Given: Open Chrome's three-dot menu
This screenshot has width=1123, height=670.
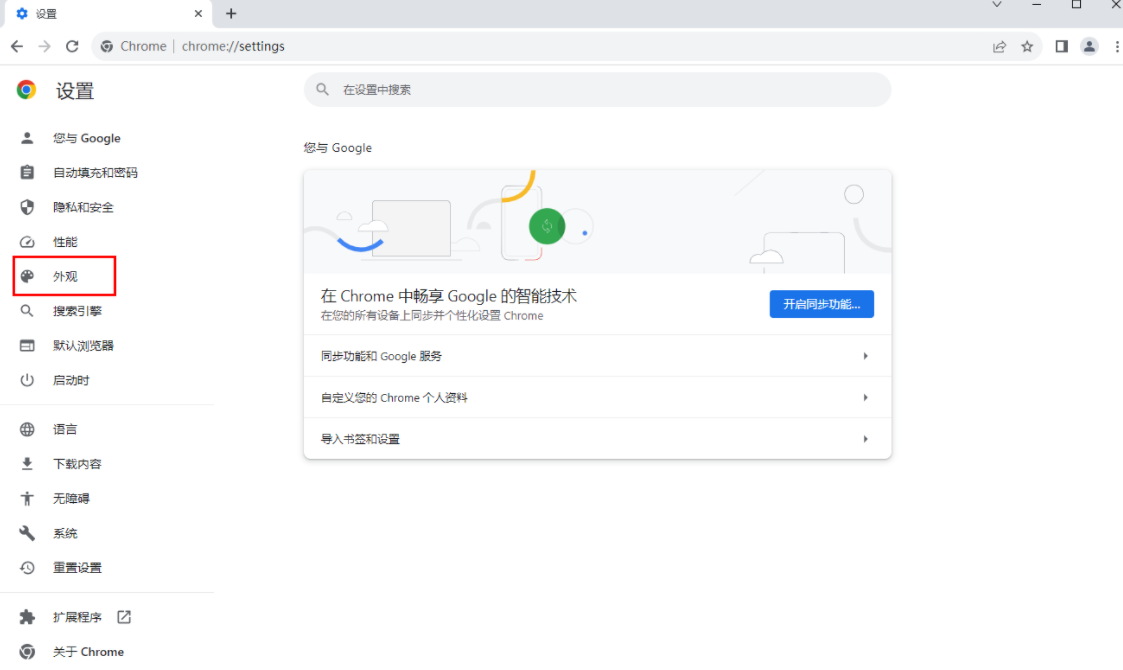Looking at the screenshot, I should click(1117, 47).
